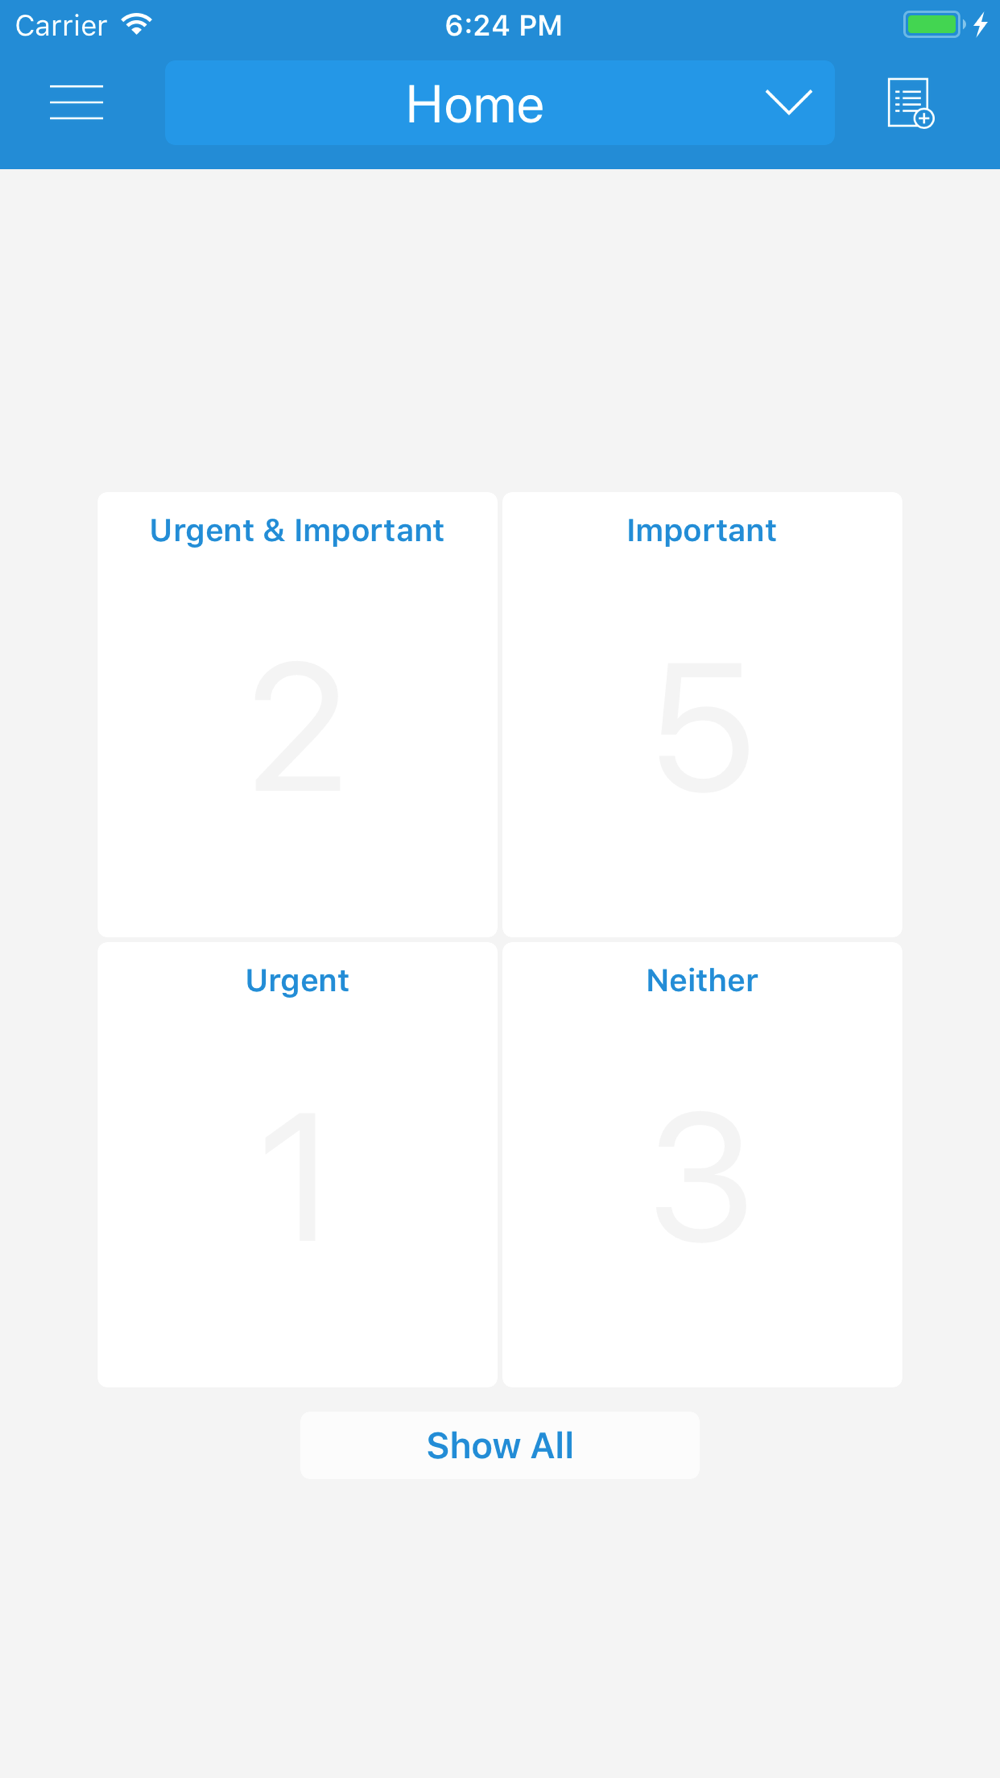Select the Urgent & Important heading label
The image size is (1000, 1778).
[x=297, y=531]
